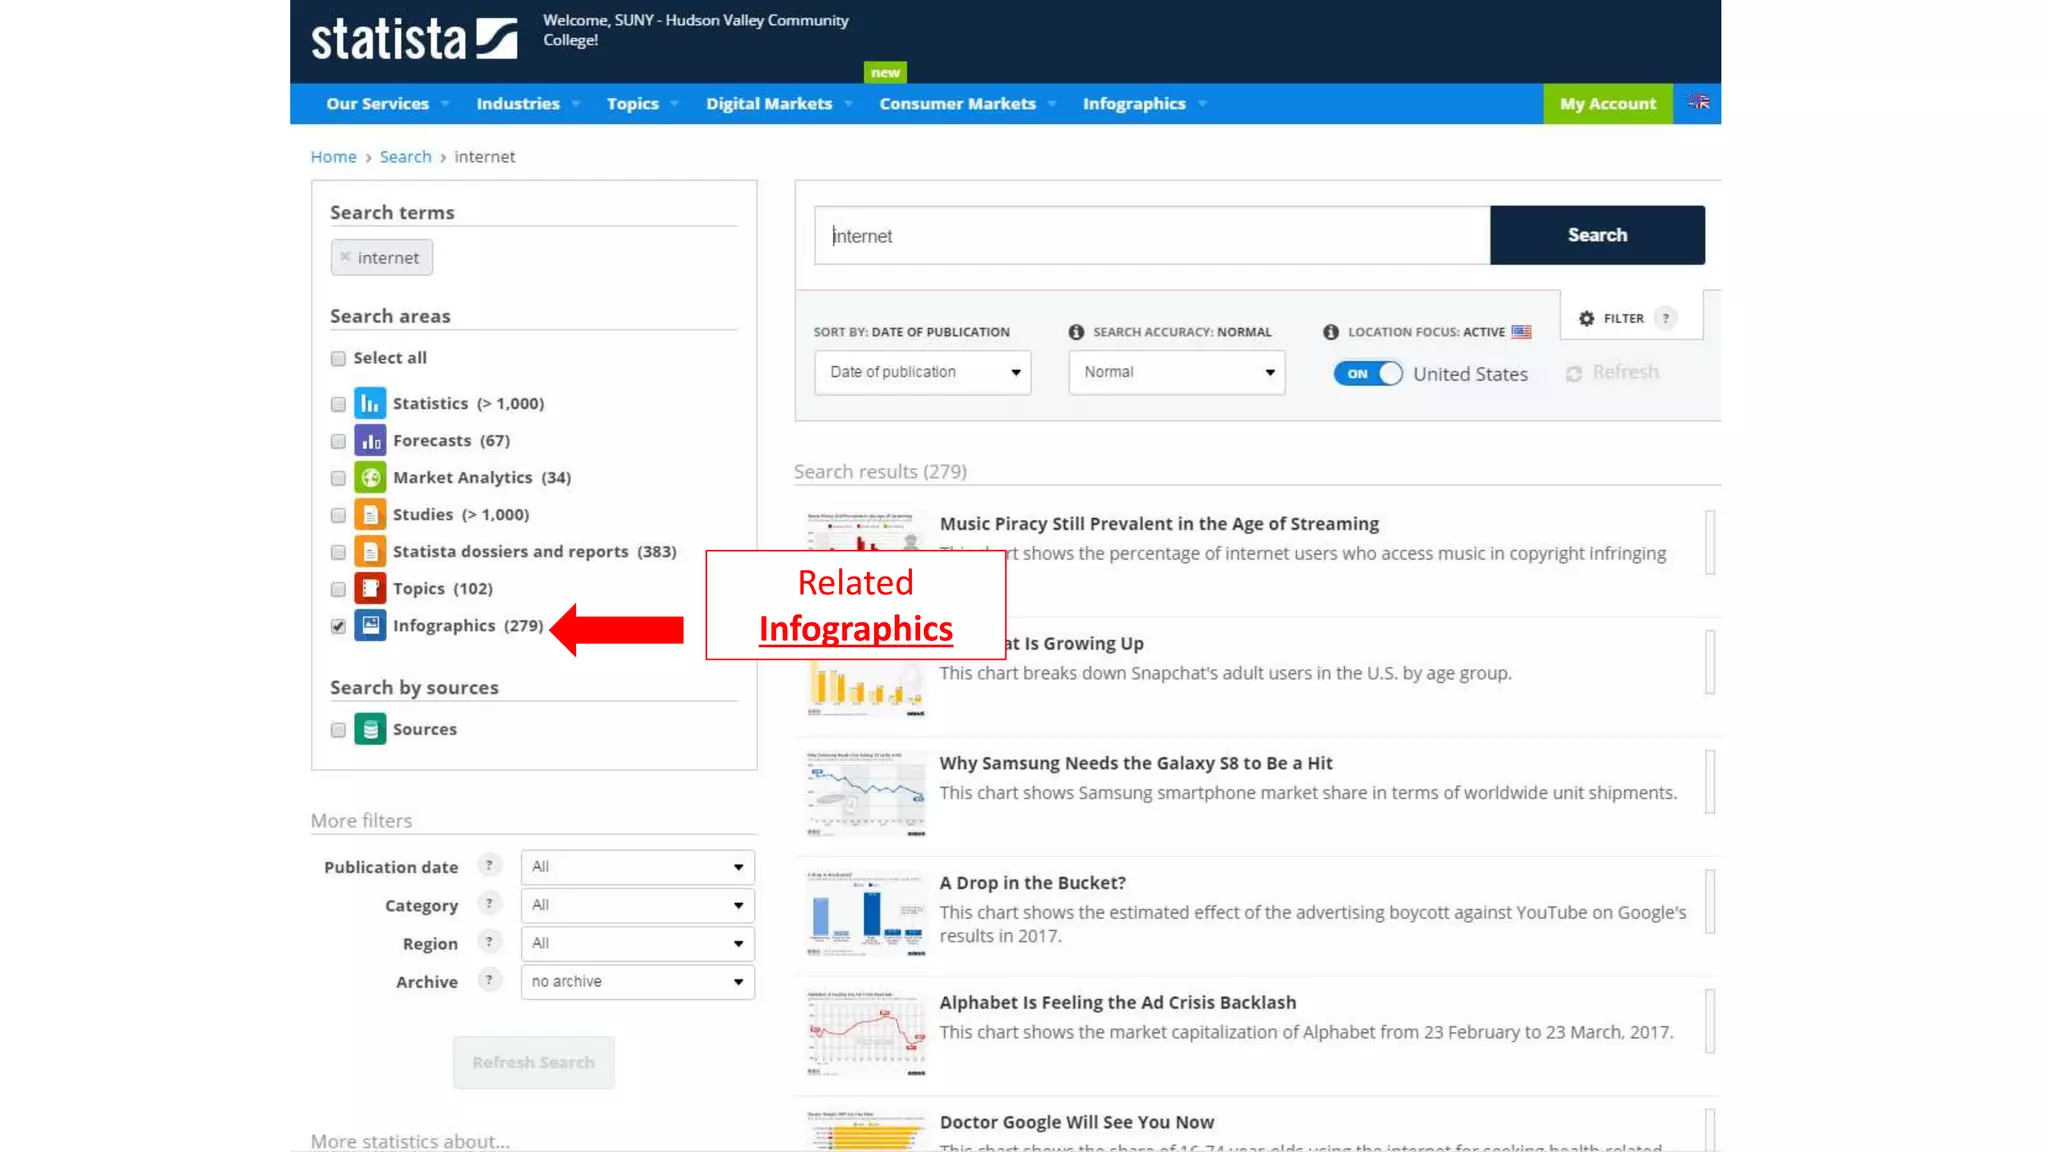The height and width of the screenshot is (1152, 2048).
Task: Check the Select all checkbox
Action: (x=338, y=358)
